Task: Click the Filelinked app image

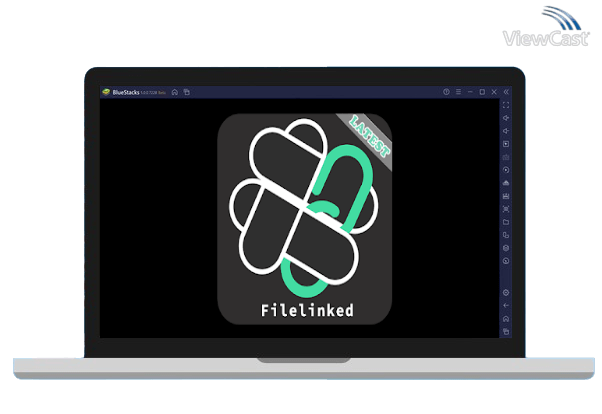Action: click(305, 219)
